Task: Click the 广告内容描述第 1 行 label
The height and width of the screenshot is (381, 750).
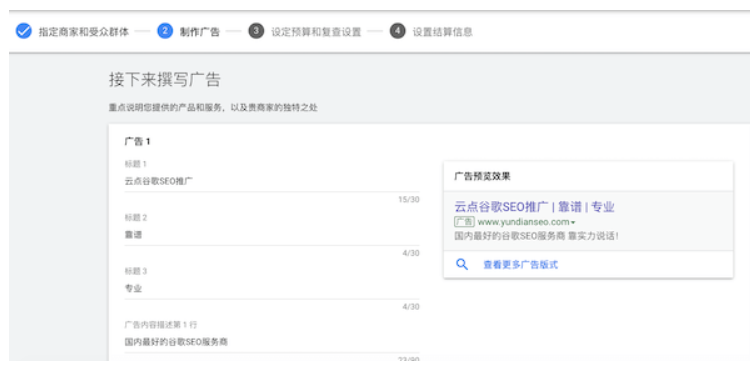Action: (161, 325)
